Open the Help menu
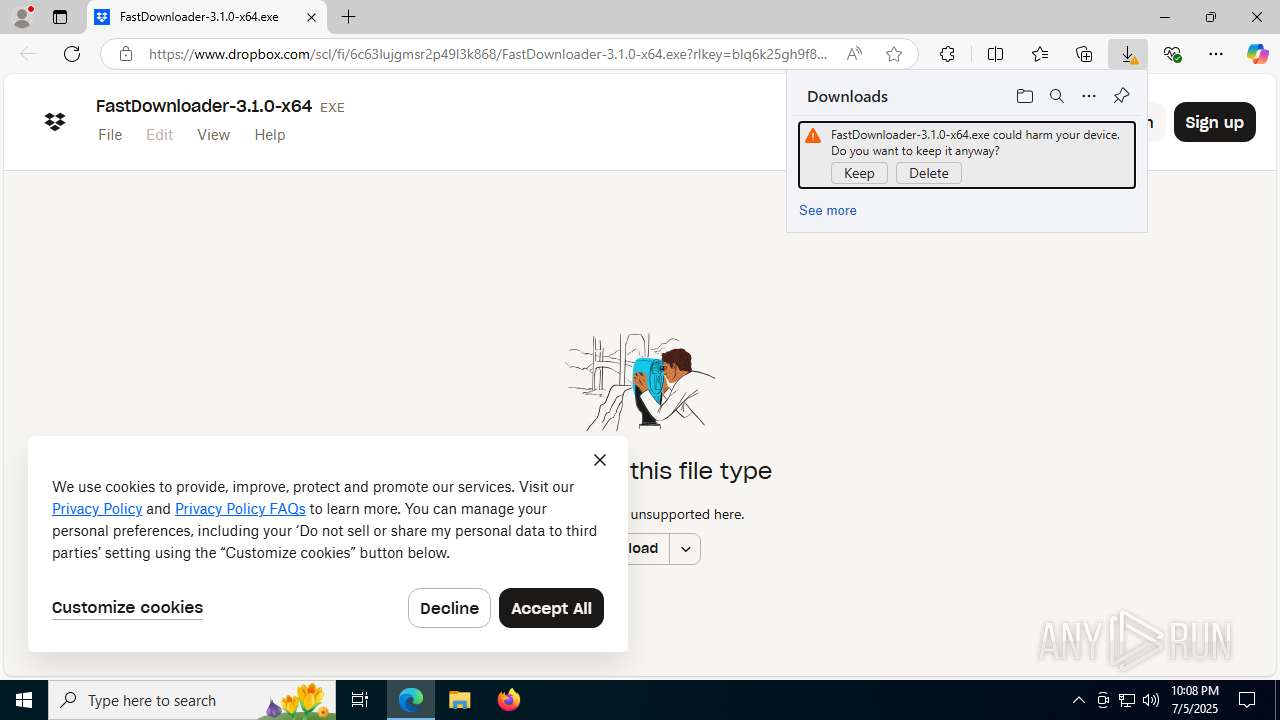The height and width of the screenshot is (720, 1280). coord(270,135)
